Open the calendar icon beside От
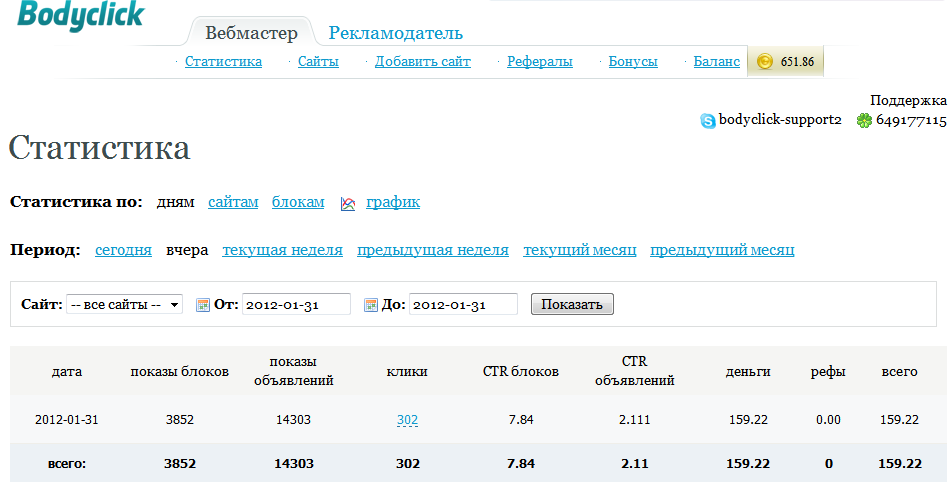This screenshot has height=489, width=952. pos(203,305)
